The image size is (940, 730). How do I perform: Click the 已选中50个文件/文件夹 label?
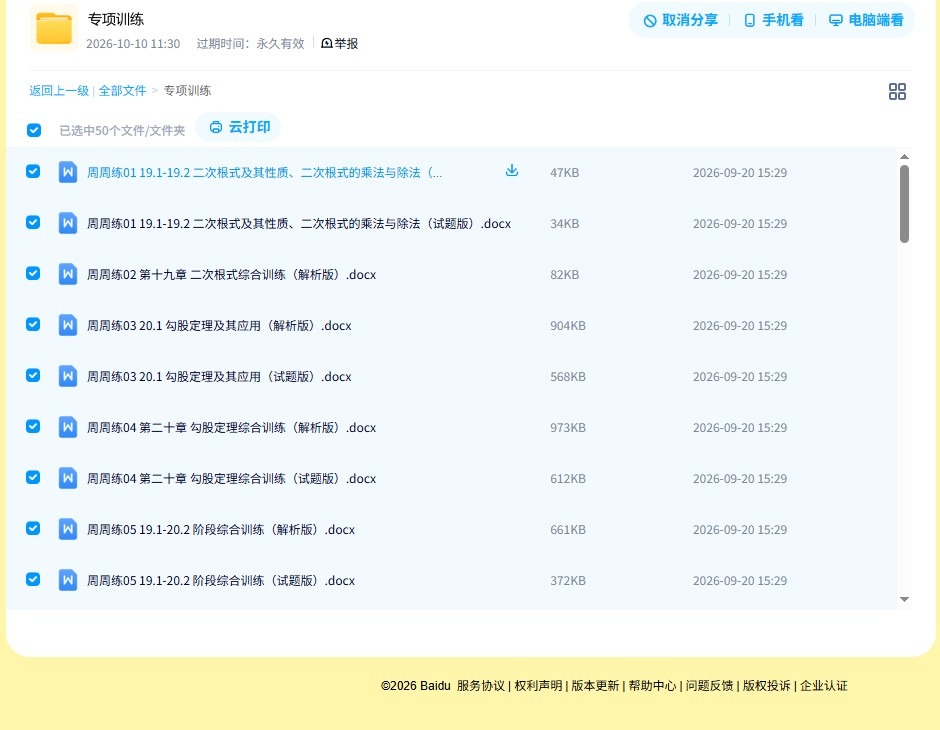click(122, 131)
